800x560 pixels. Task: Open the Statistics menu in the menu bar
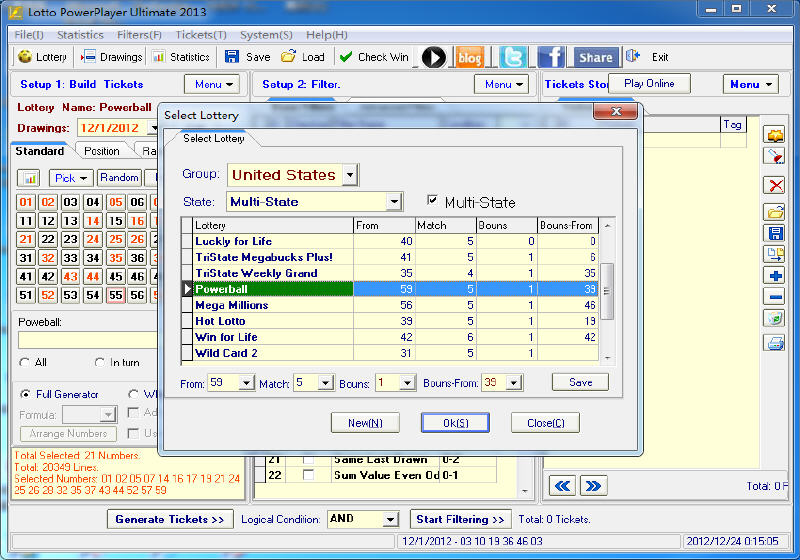[80, 35]
